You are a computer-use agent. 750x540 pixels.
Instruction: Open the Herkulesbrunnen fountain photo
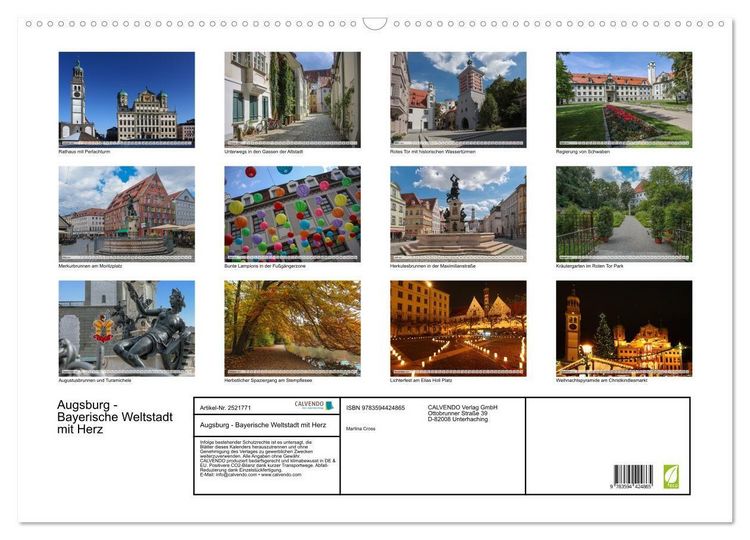coord(458,214)
